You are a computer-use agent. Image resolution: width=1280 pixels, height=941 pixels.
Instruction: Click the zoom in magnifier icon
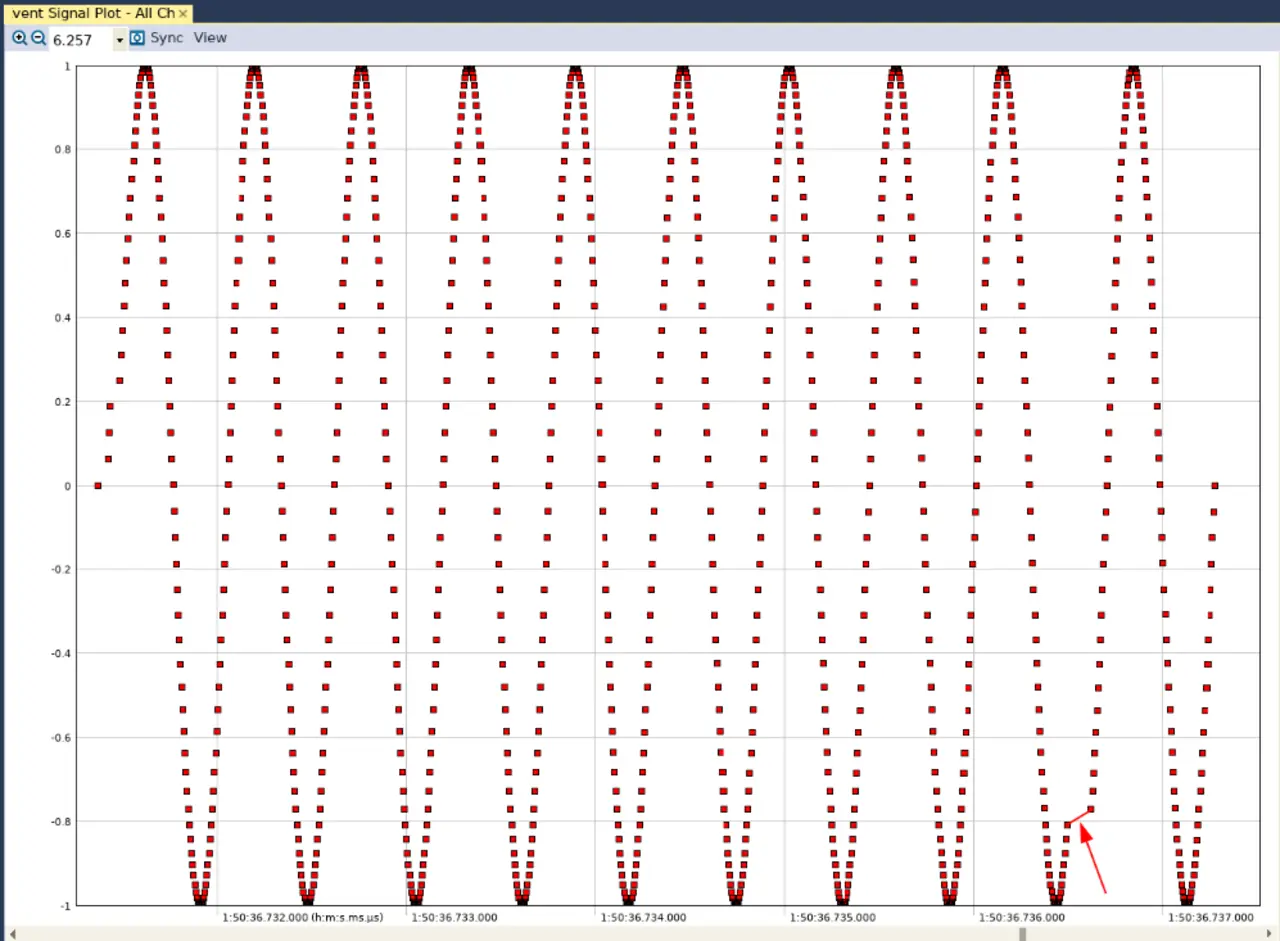click(19, 38)
